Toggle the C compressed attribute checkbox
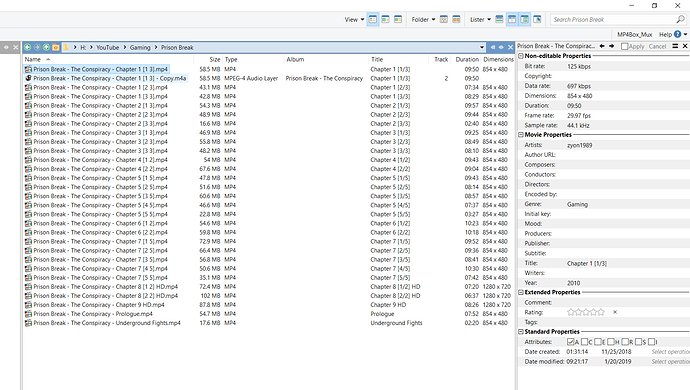Screen dimensions: 690x390 point(584,342)
